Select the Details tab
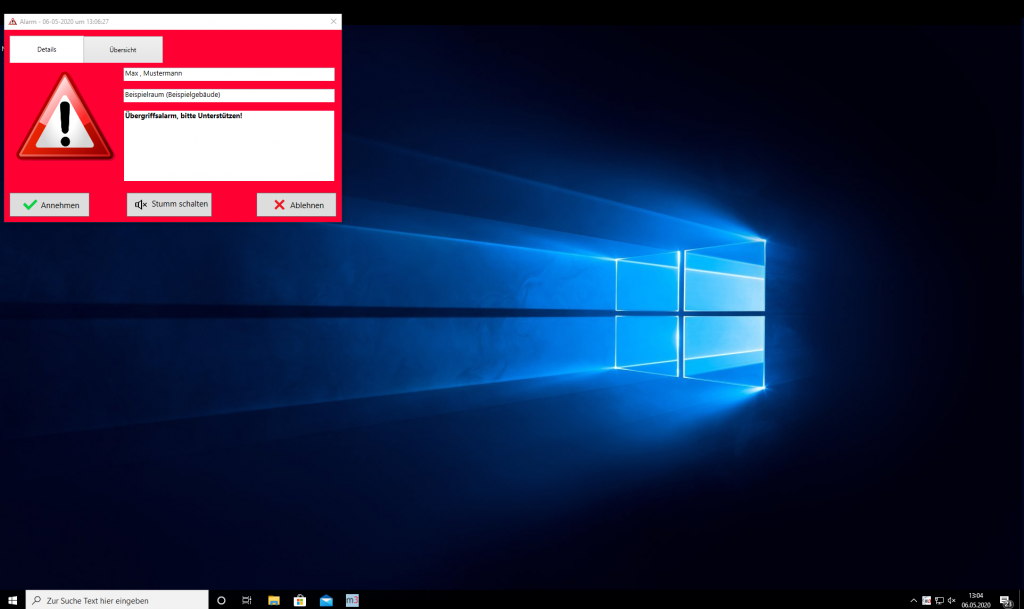 point(46,50)
